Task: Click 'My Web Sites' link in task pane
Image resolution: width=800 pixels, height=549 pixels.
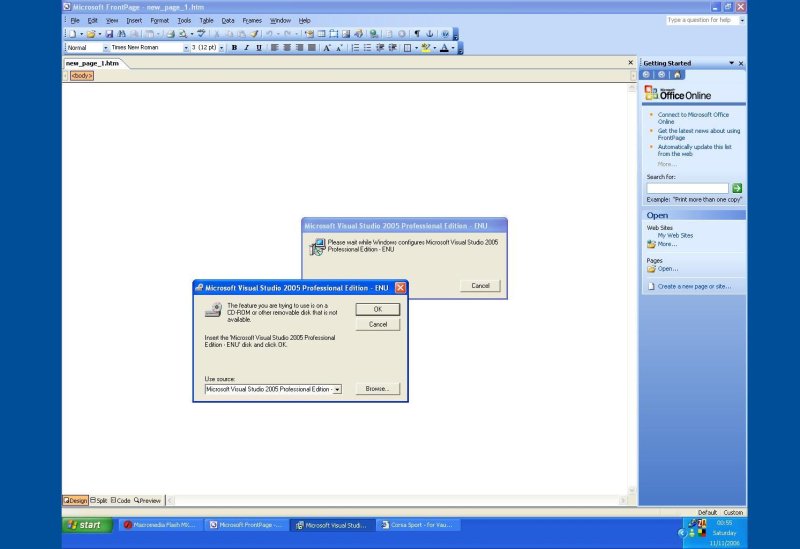Action: pos(675,235)
